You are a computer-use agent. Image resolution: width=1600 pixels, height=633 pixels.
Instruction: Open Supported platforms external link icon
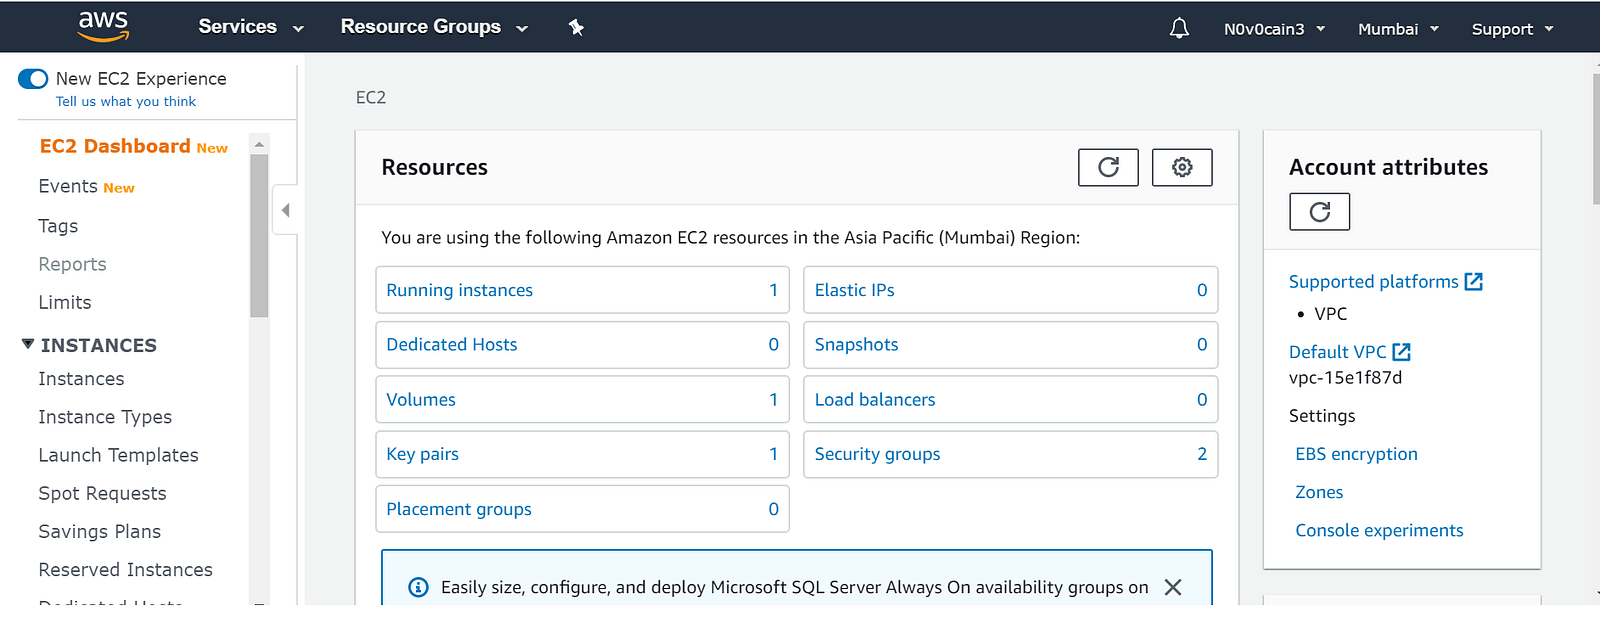pos(1473,282)
